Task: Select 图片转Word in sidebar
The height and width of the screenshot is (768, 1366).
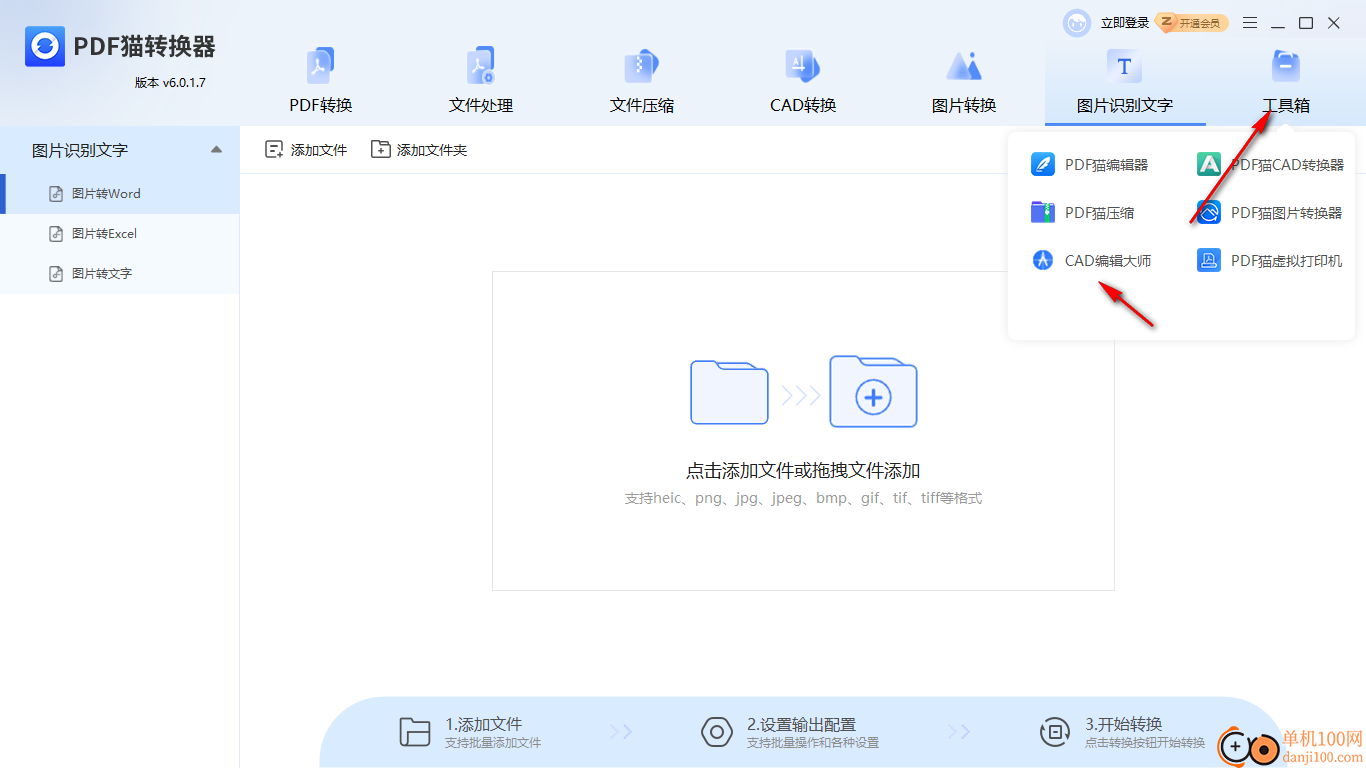Action: coord(120,194)
